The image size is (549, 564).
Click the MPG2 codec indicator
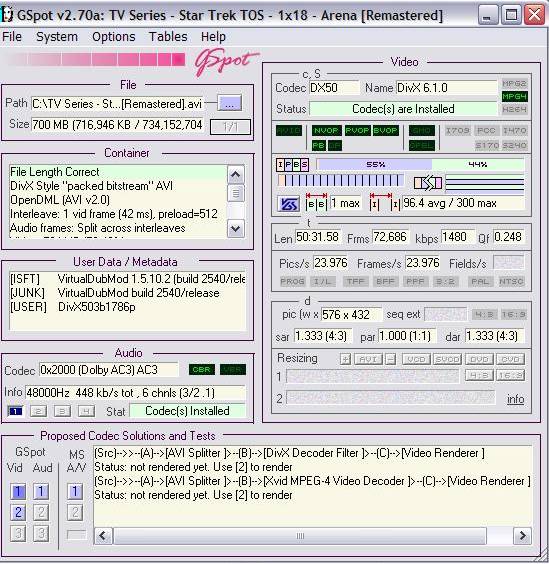(x=514, y=83)
